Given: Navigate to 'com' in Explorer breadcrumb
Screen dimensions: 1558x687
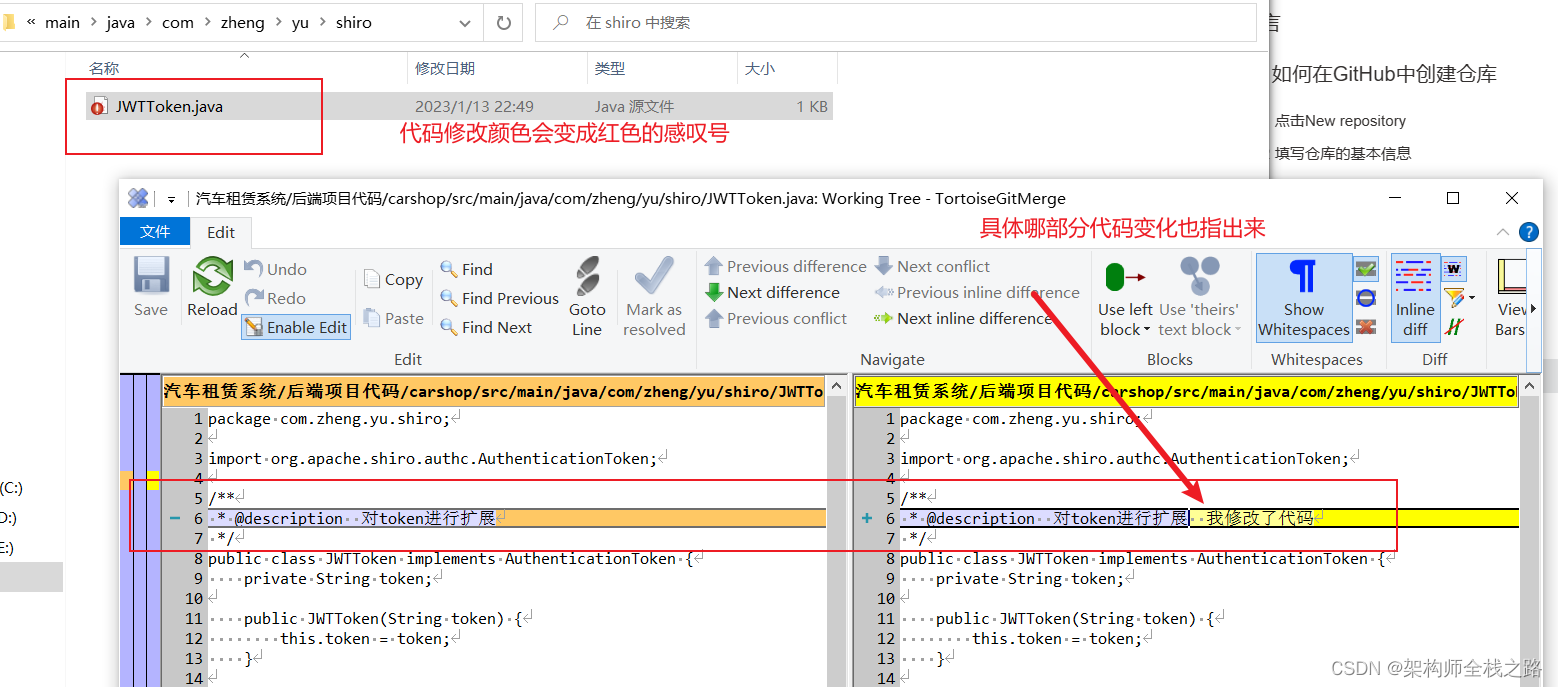Looking at the screenshot, I should [178, 22].
